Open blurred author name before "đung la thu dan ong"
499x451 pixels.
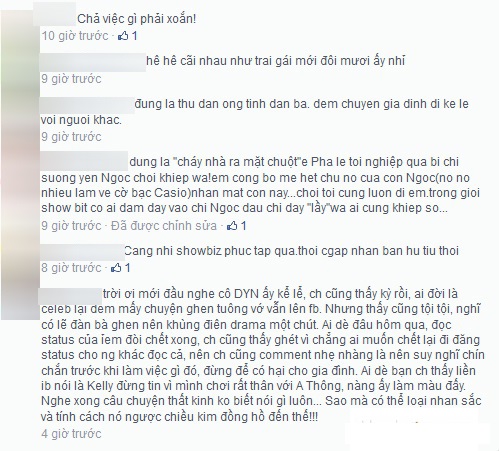click(87, 105)
